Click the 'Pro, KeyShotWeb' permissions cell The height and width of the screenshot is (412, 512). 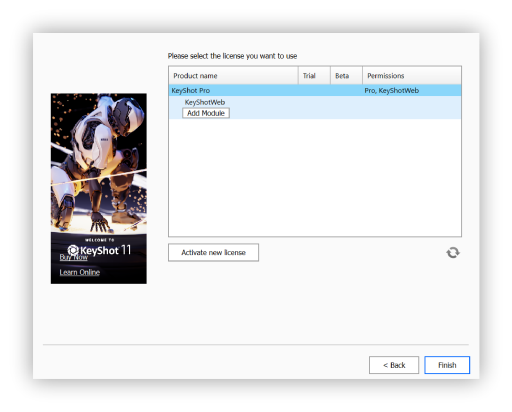click(391, 90)
